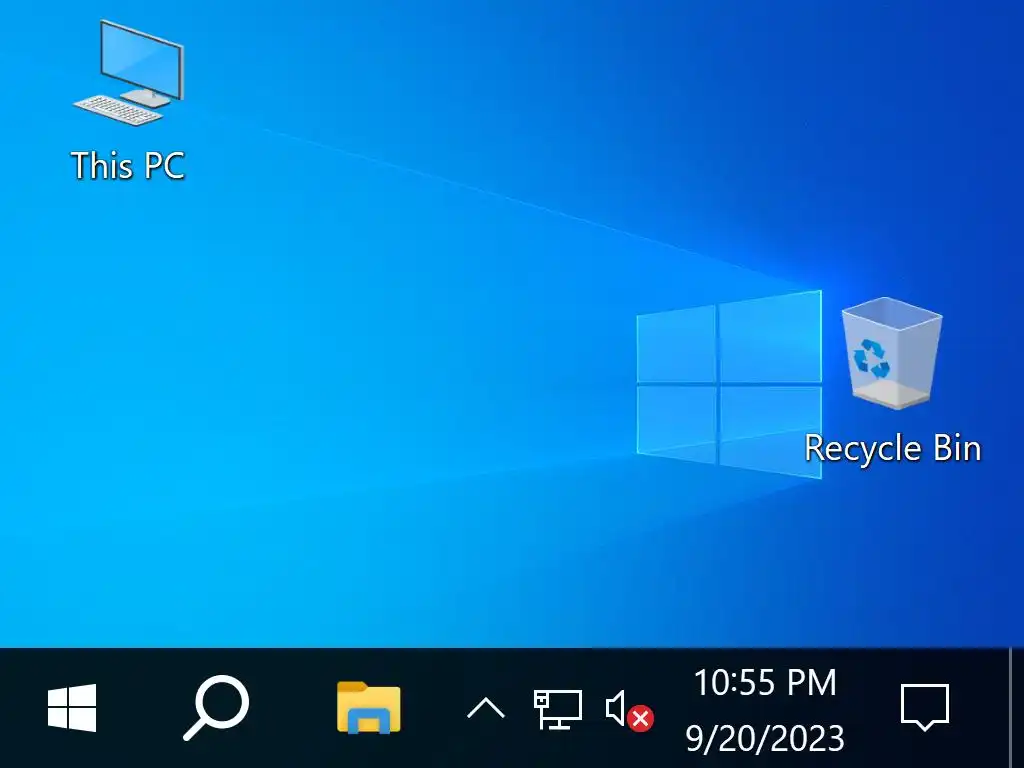
Task: Open the network status tray icon
Action: point(558,709)
